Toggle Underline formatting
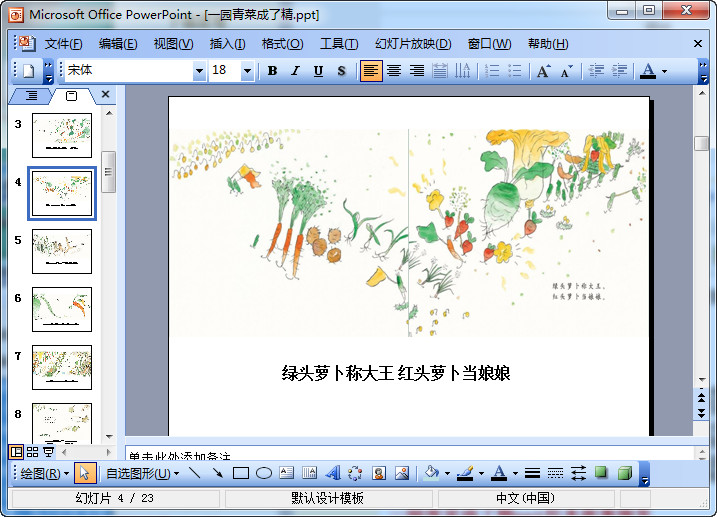 [x=318, y=71]
